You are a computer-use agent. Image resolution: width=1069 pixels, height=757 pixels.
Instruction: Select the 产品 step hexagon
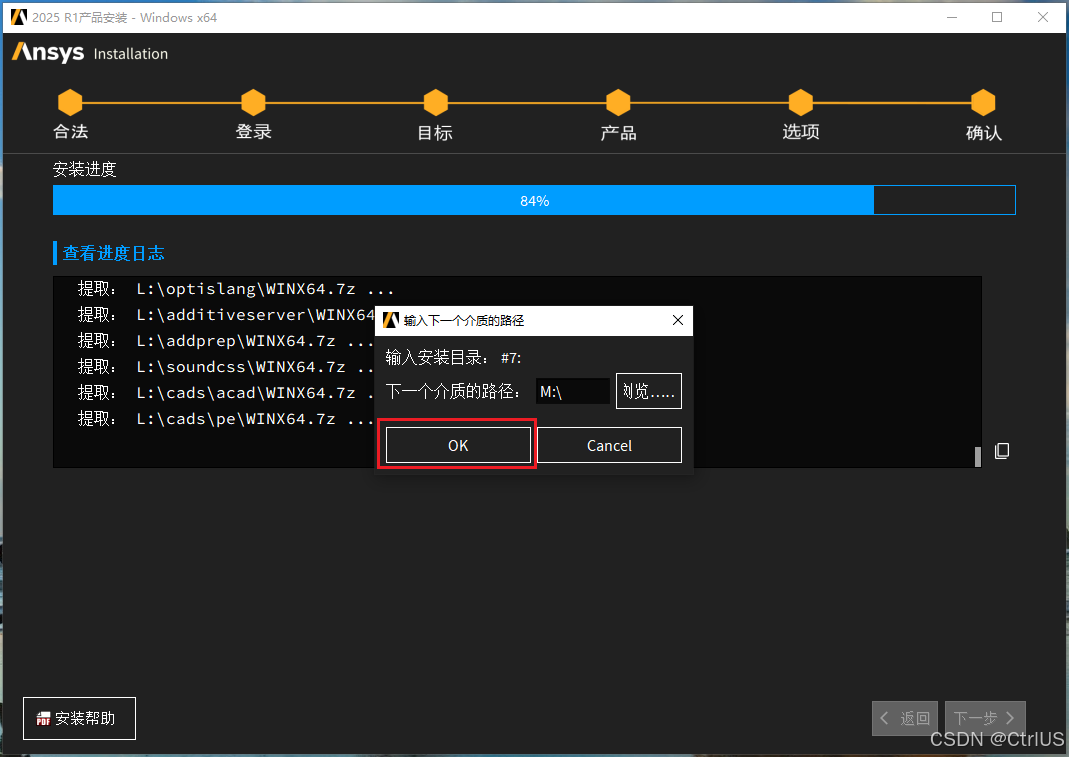coord(618,102)
